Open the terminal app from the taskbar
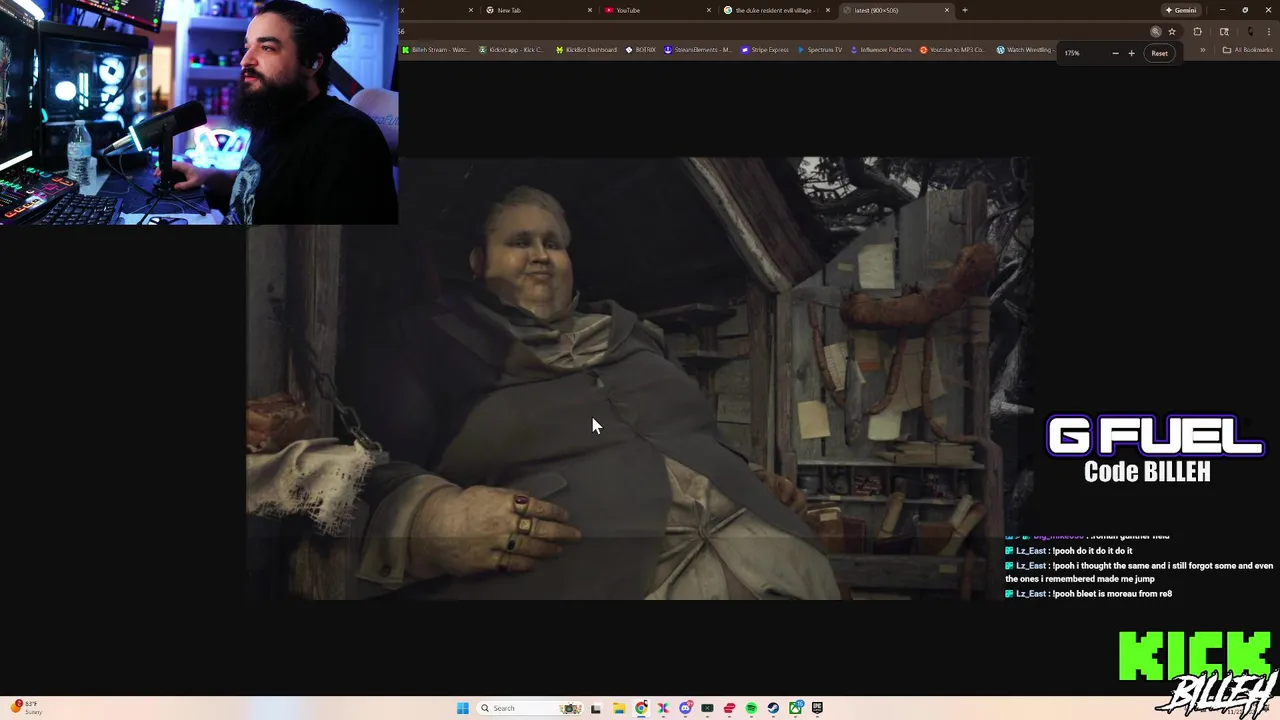This screenshot has width=1280, height=720. (x=707, y=708)
